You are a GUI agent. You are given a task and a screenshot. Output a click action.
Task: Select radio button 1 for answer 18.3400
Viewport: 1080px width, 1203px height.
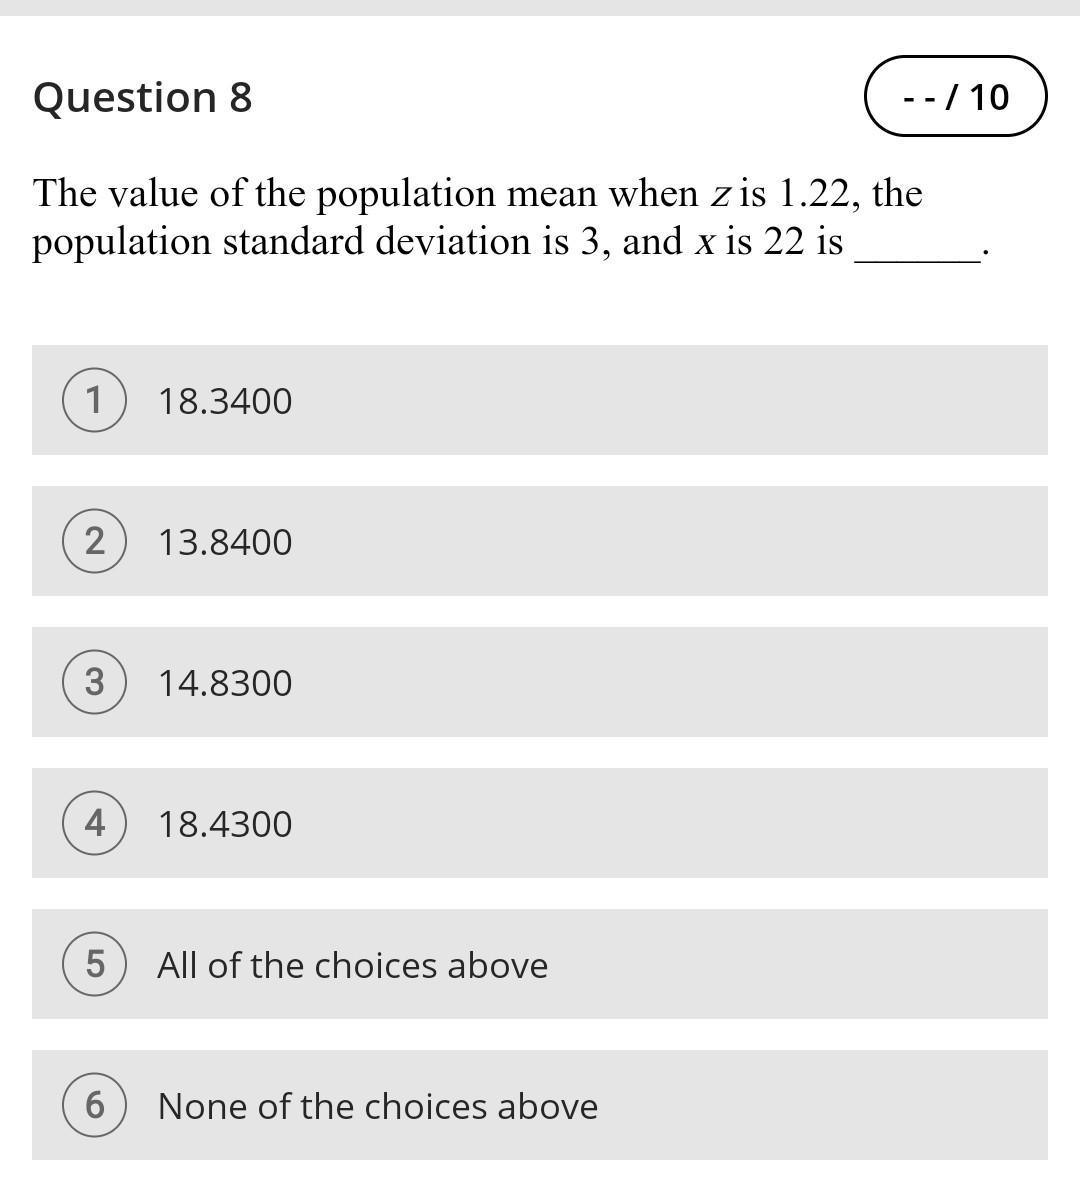[95, 400]
